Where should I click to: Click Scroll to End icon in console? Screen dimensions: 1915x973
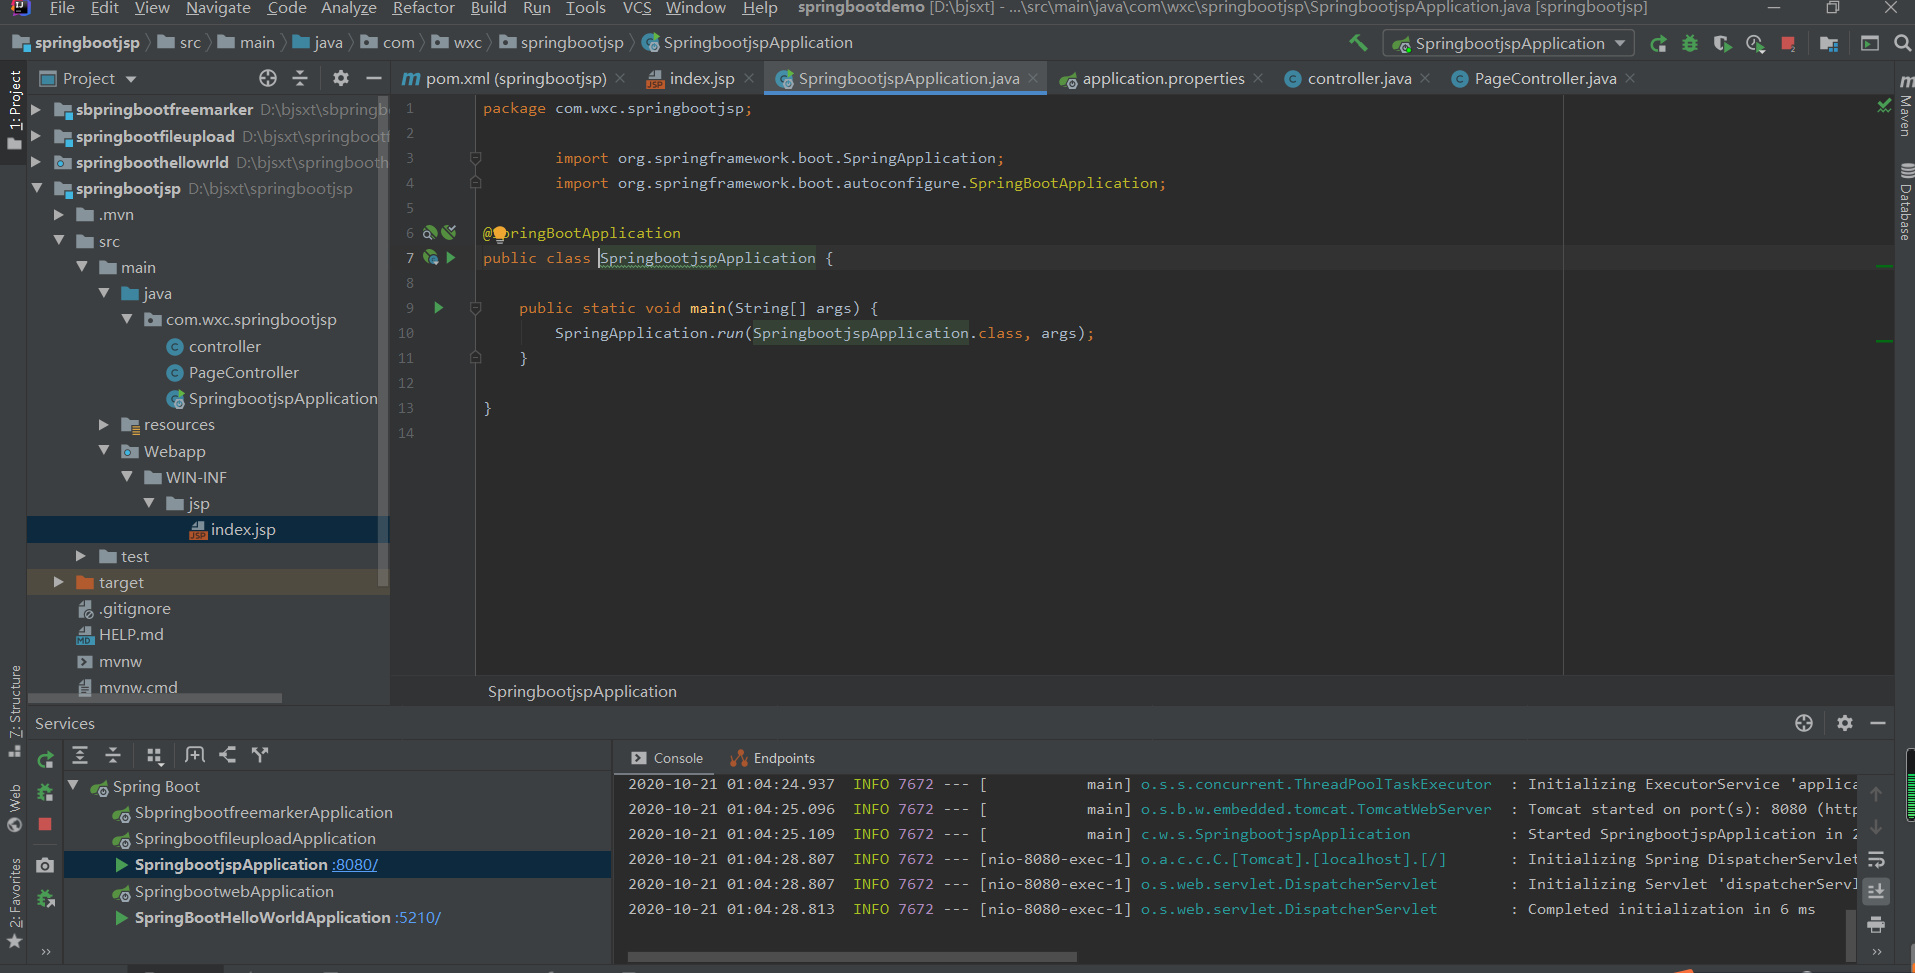pos(1876,892)
